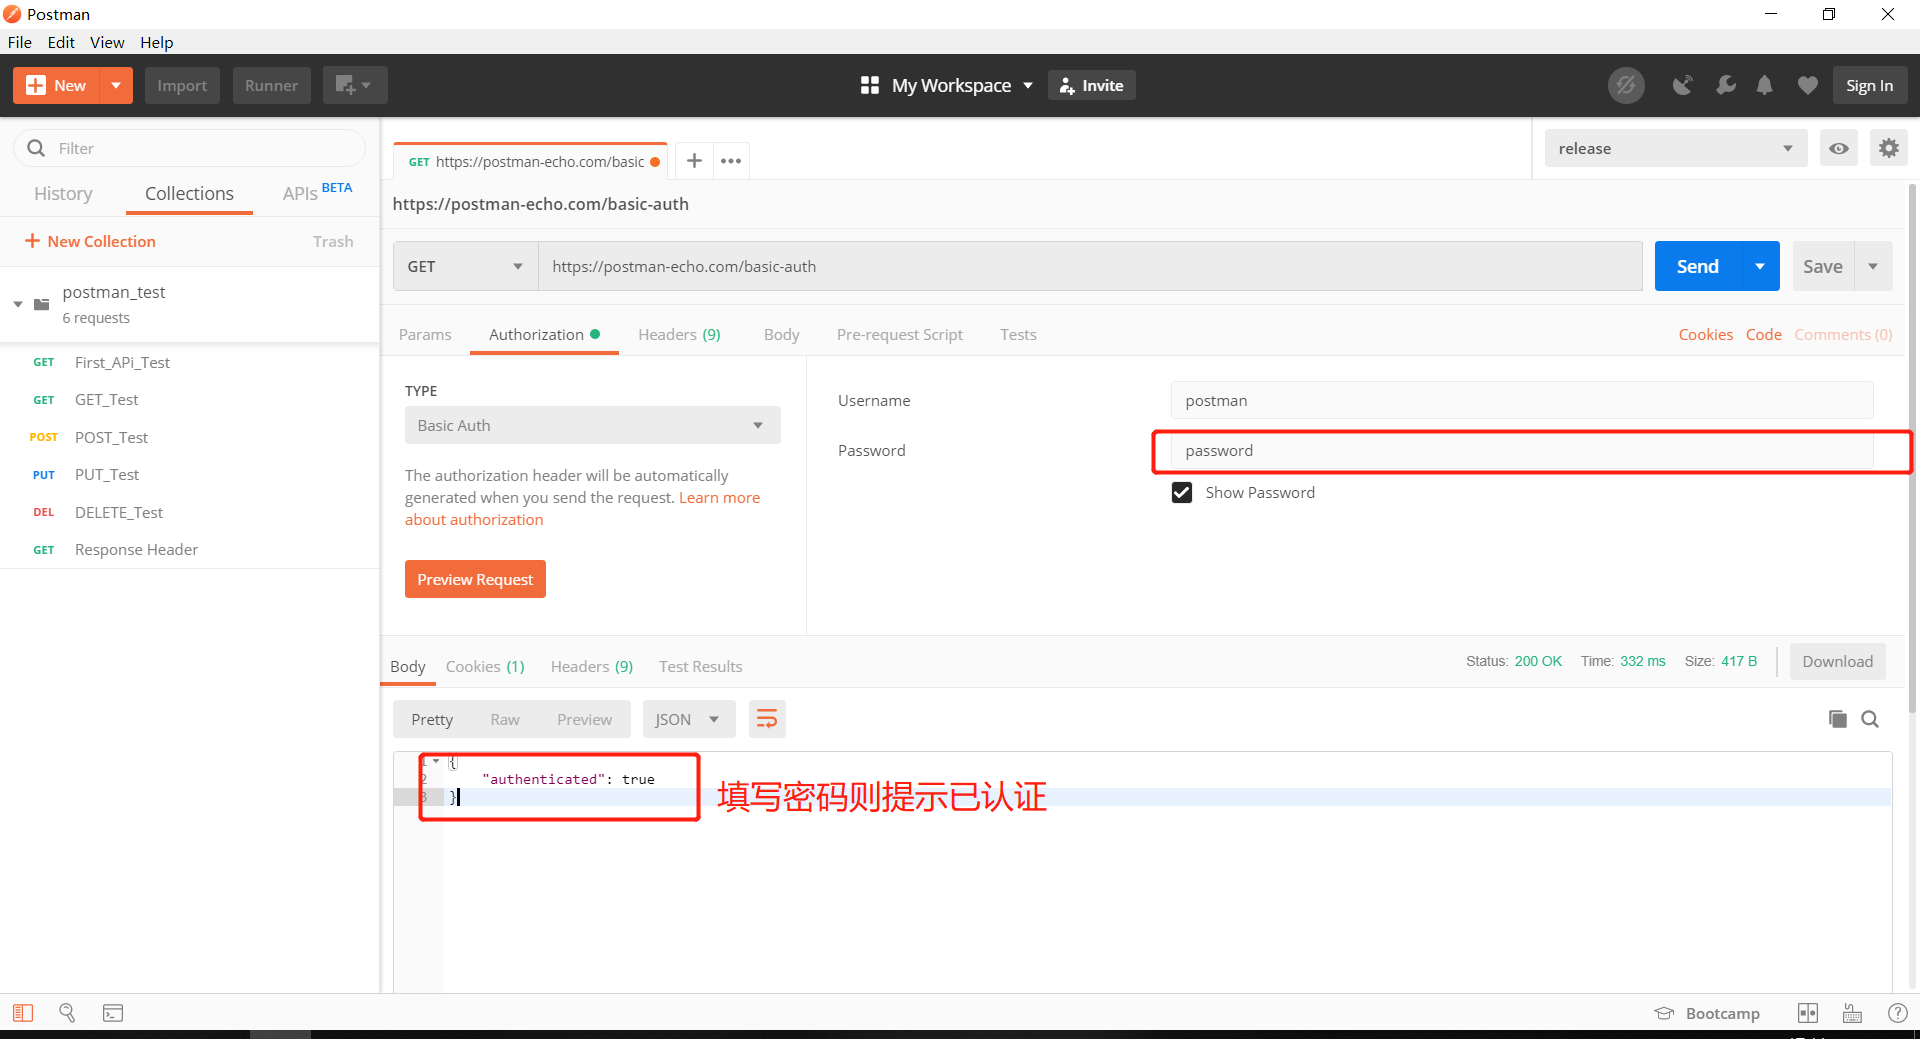Screen dimensions: 1920x1039
Task: Open the interceptor satellite icon
Action: pos(1682,86)
